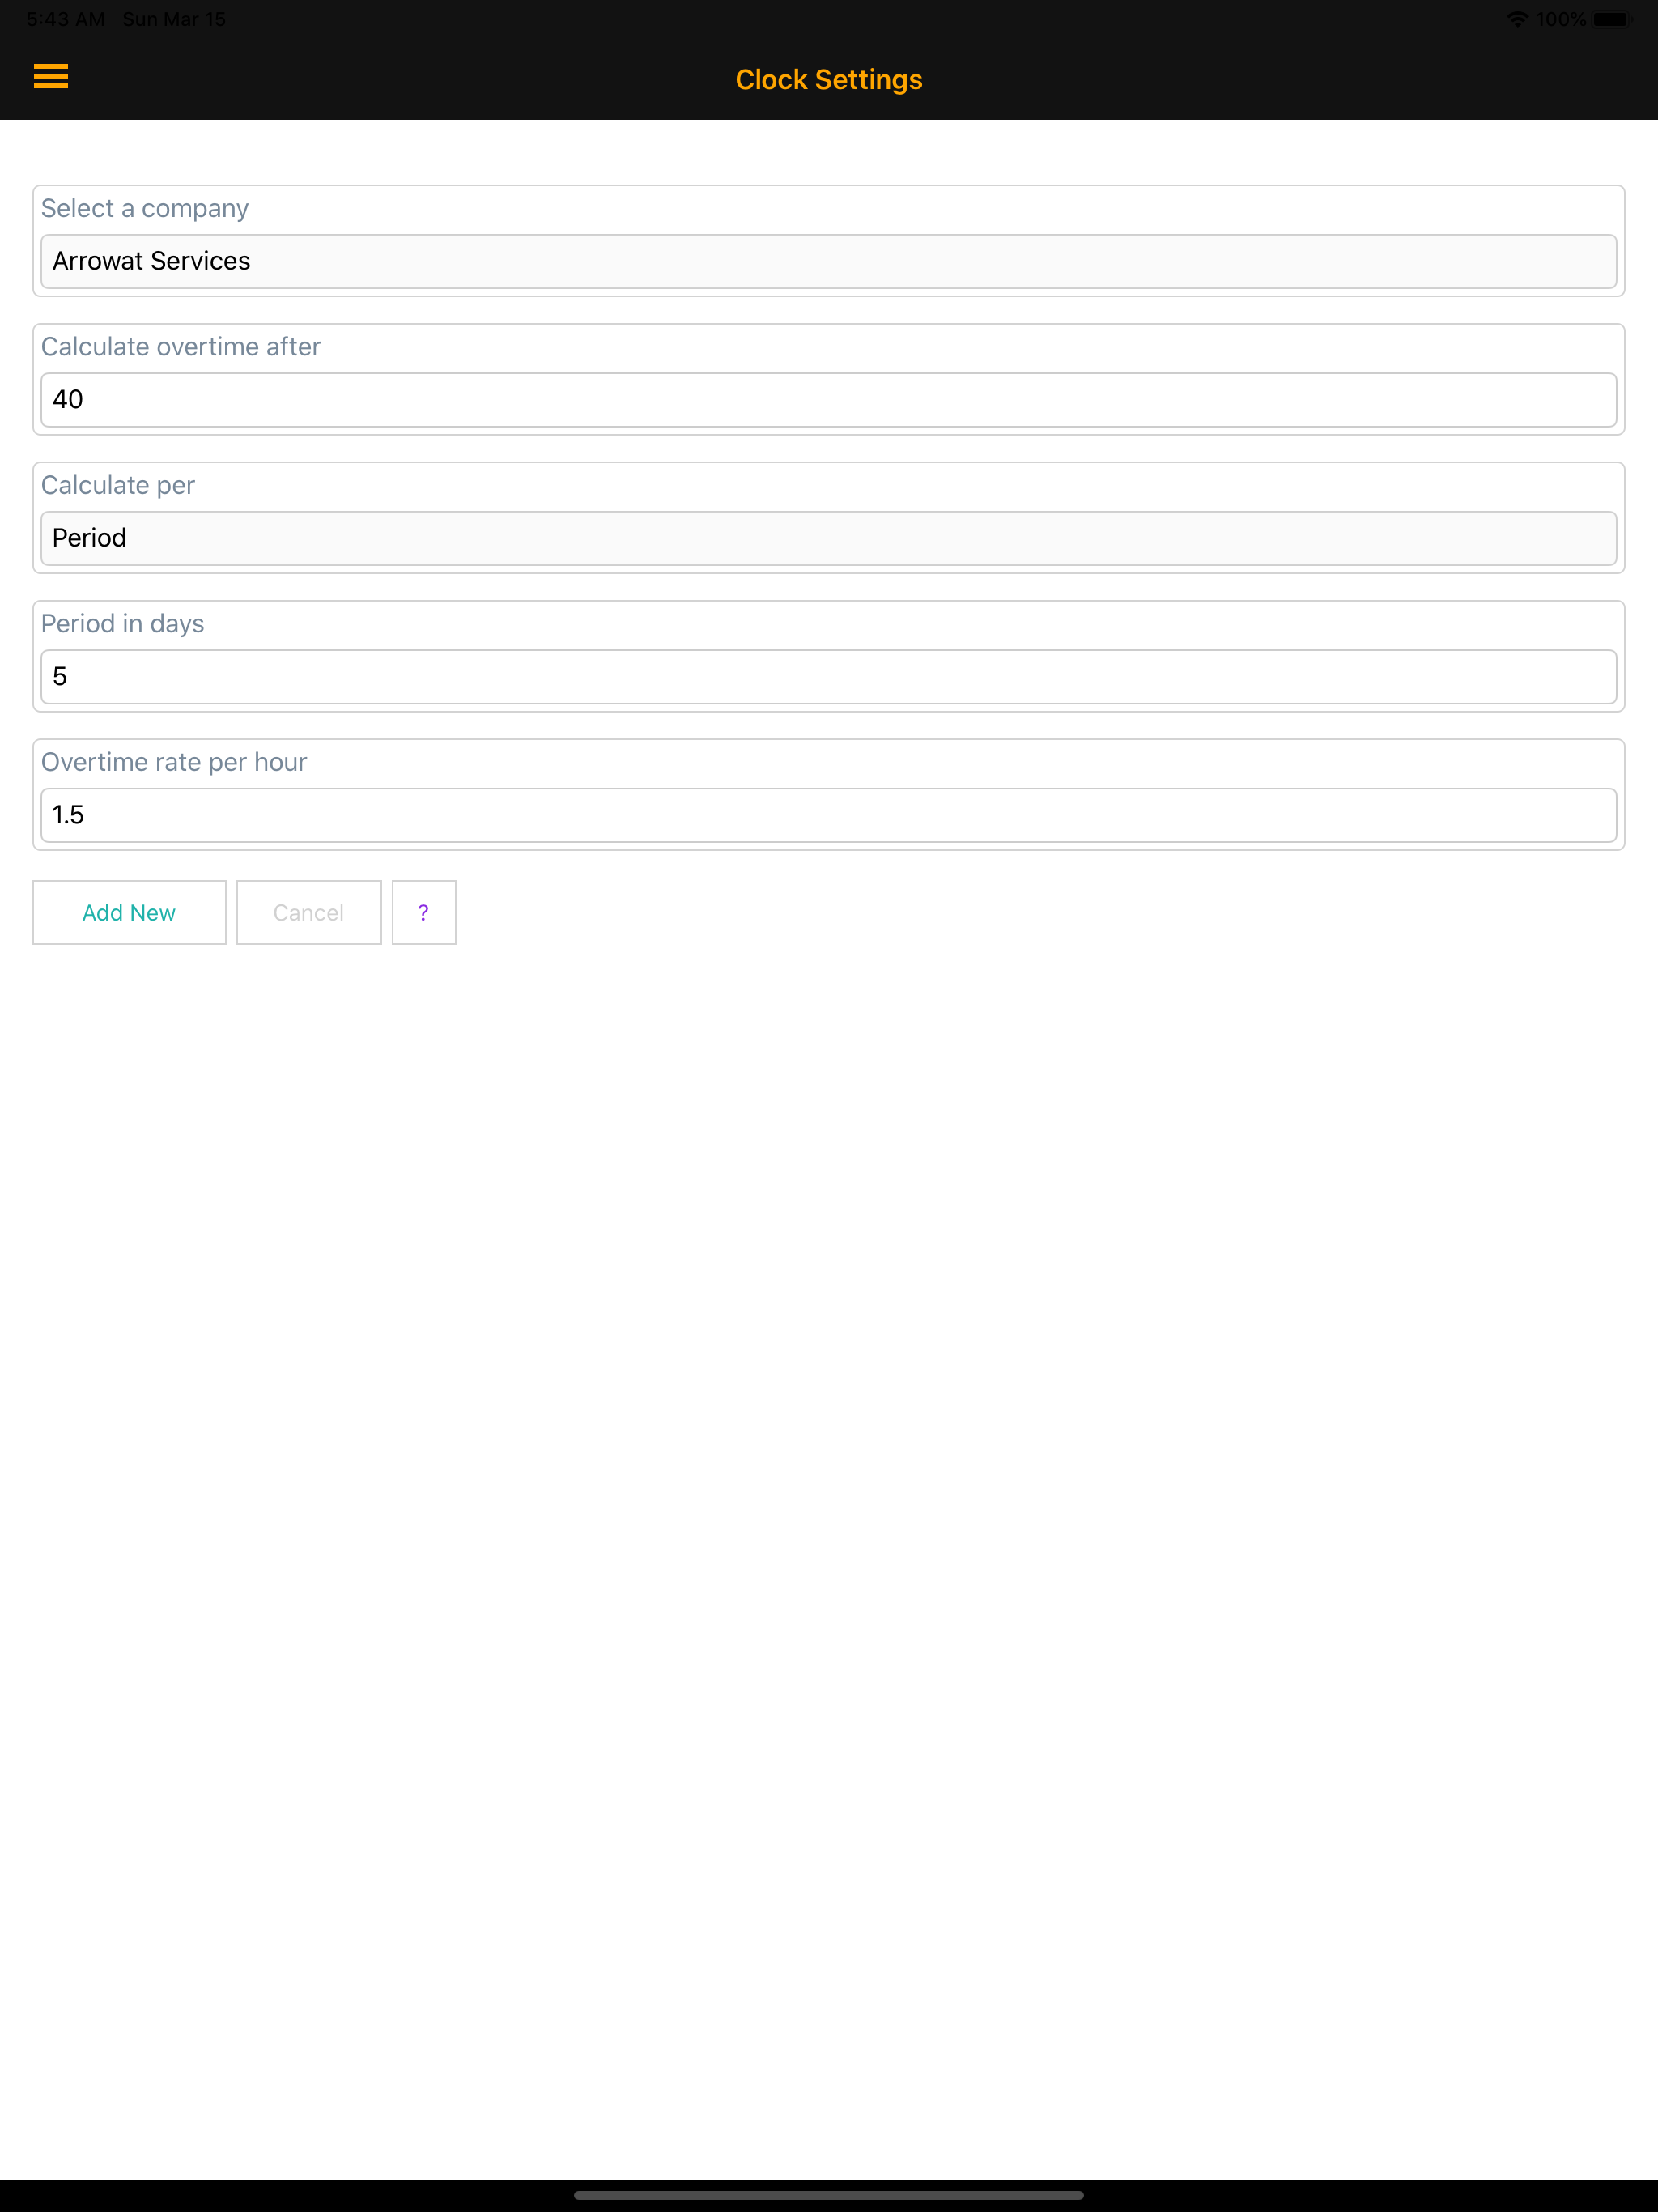Click the Period in days field showing 5
This screenshot has height=2212, width=1658.
click(x=828, y=676)
